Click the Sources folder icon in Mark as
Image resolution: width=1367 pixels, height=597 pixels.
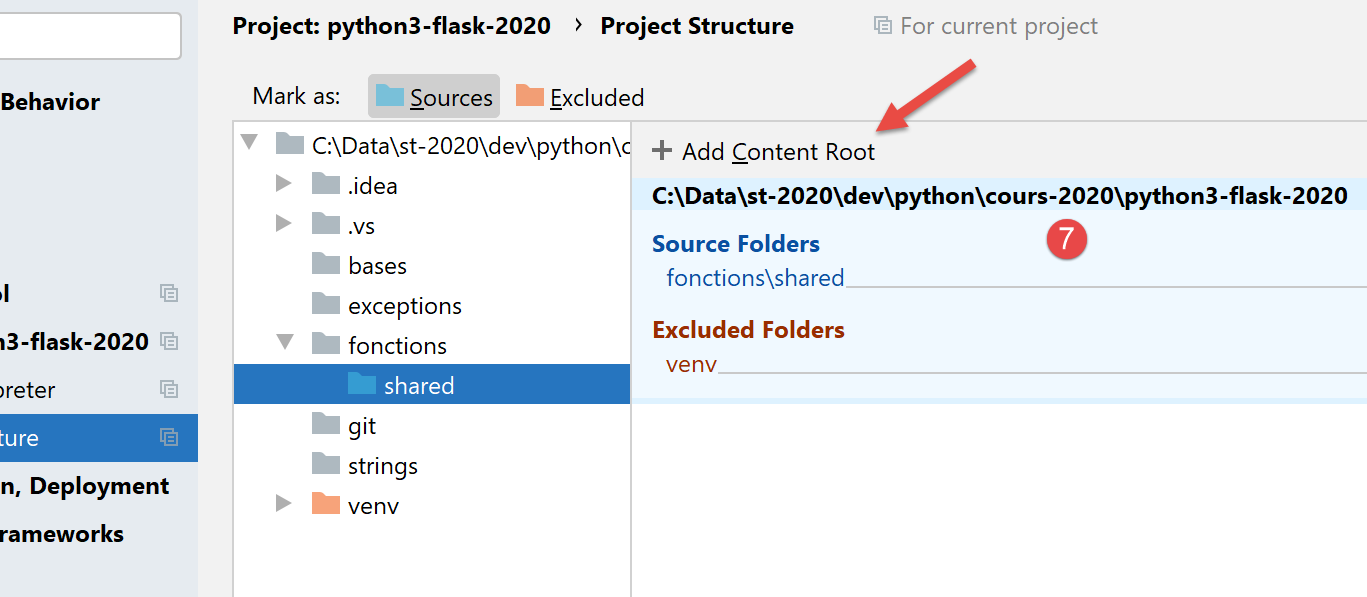[x=390, y=96]
